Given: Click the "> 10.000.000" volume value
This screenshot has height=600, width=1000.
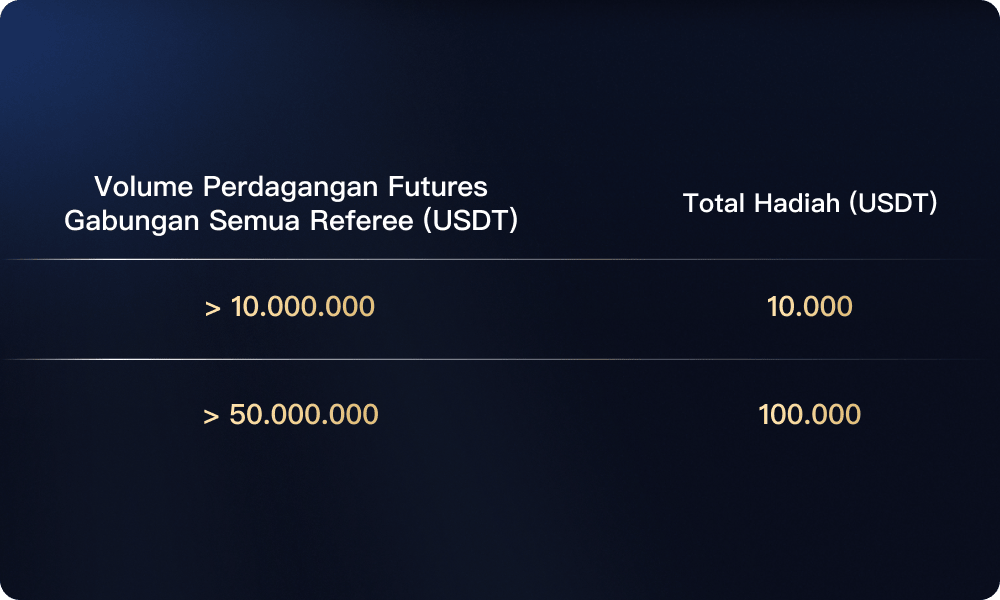Looking at the screenshot, I should [290, 307].
